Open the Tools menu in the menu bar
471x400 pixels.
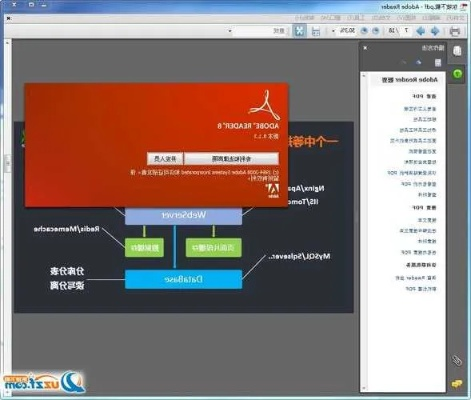[x=356, y=18]
